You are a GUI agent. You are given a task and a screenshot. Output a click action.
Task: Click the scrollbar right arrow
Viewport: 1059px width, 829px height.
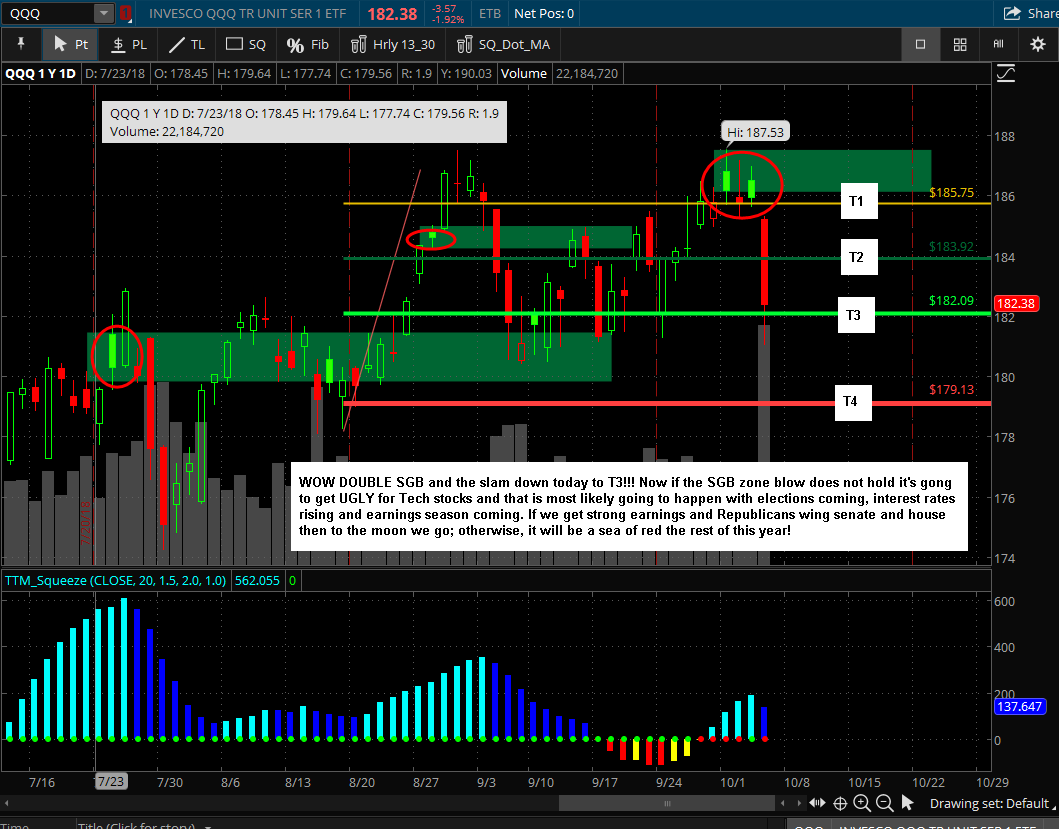click(x=799, y=803)
